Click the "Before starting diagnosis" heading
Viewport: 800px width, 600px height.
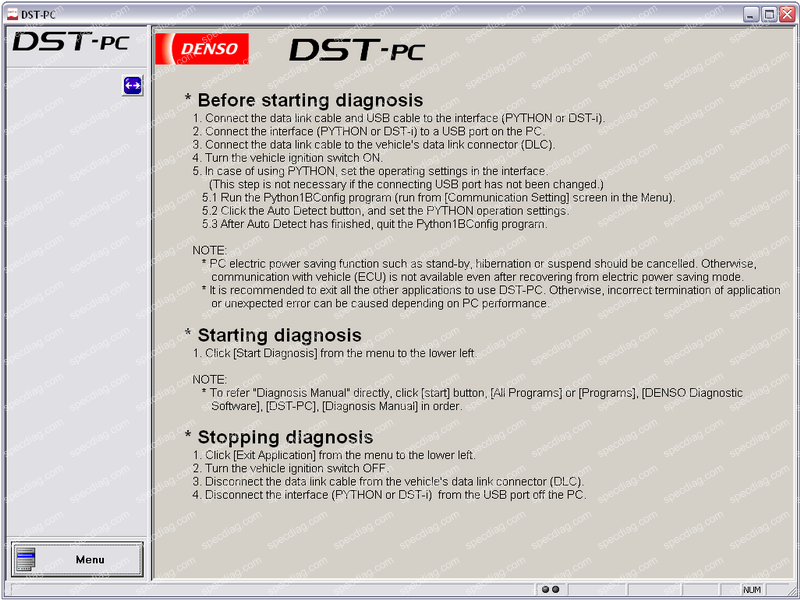pyautogui.click(x=309, y=101)
